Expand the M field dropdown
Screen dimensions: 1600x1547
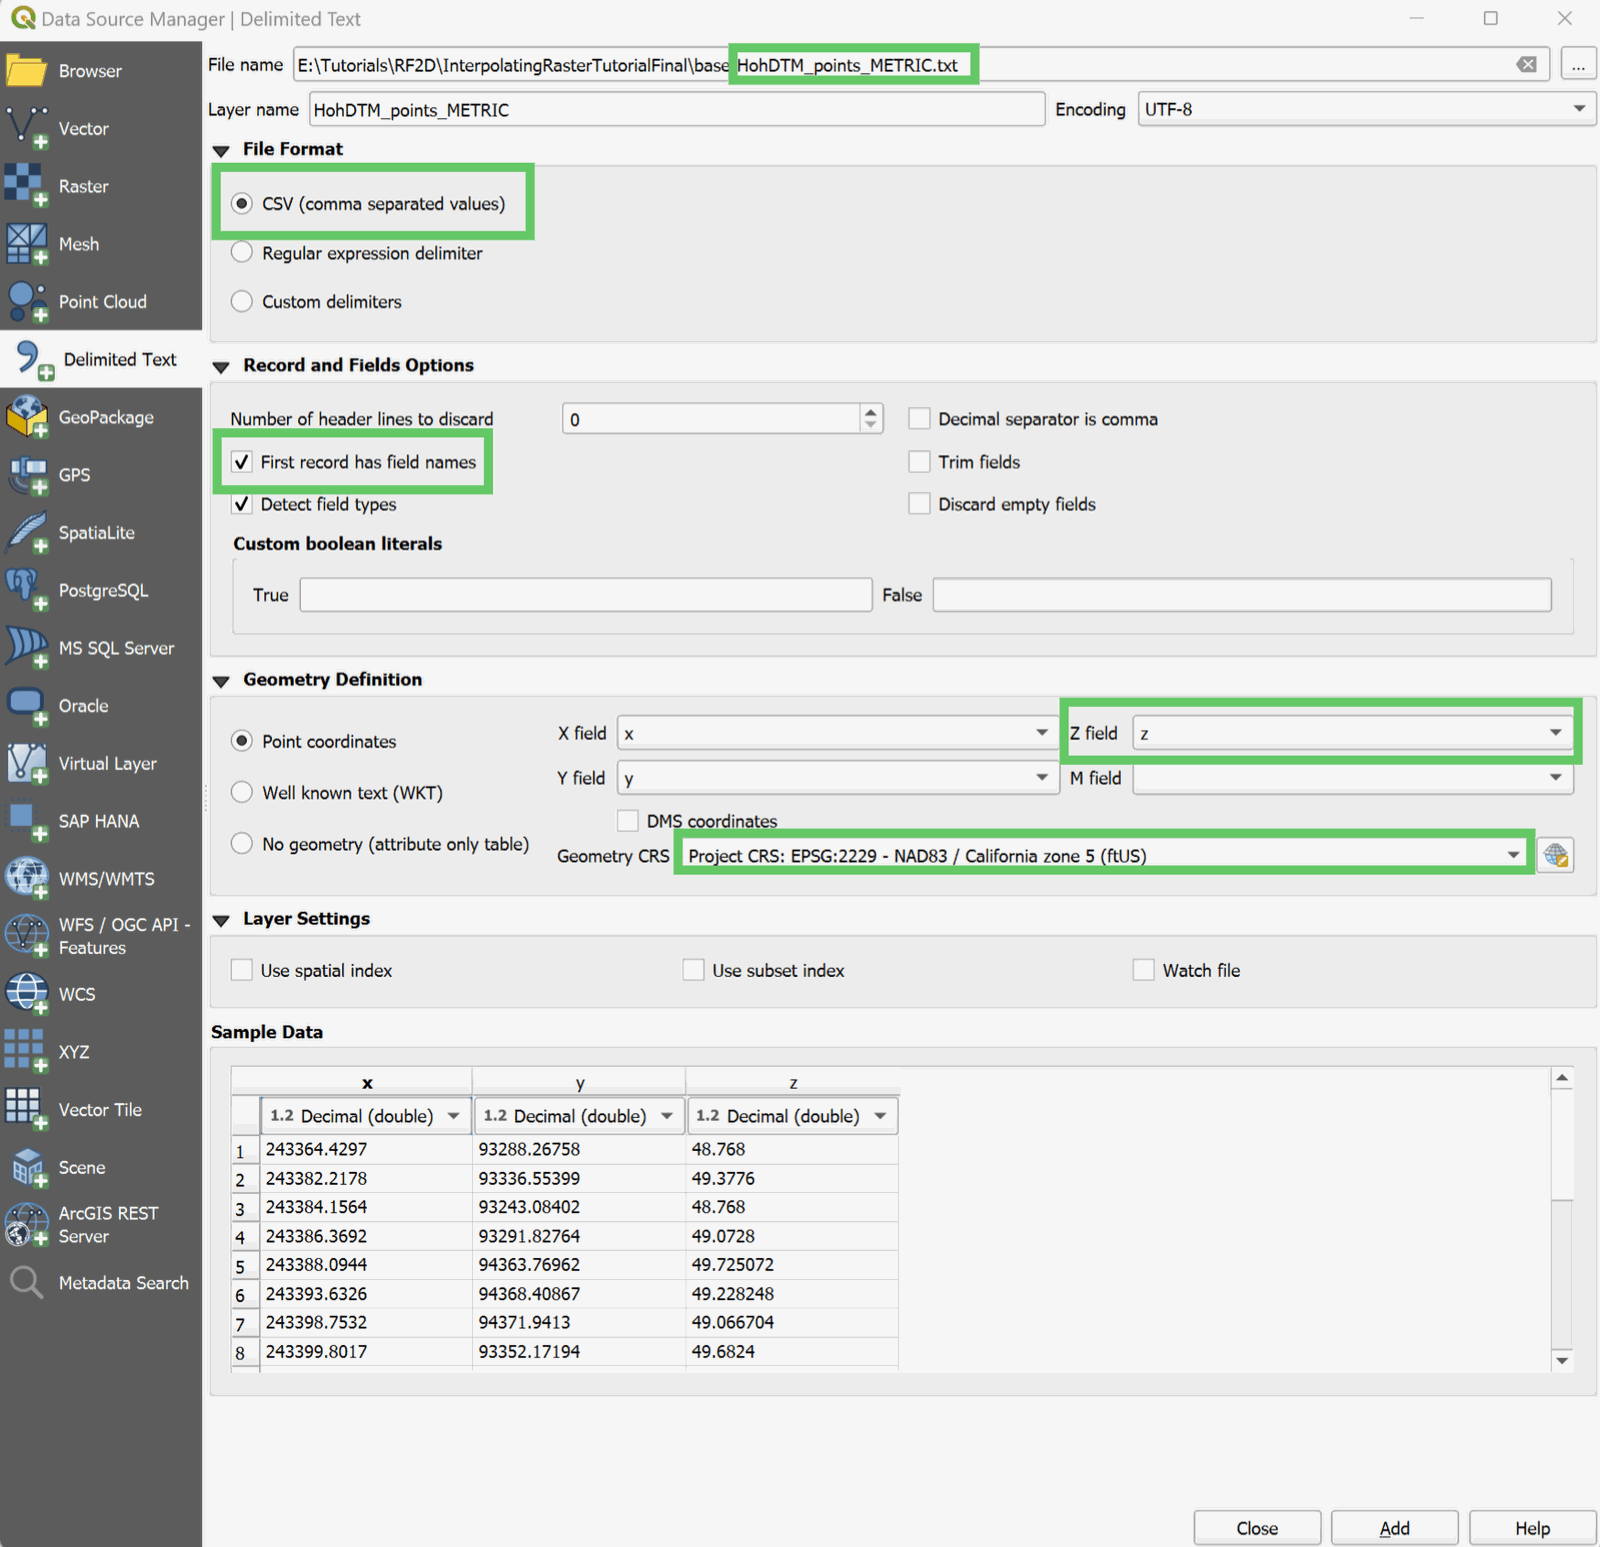(x=1555, y=778)
